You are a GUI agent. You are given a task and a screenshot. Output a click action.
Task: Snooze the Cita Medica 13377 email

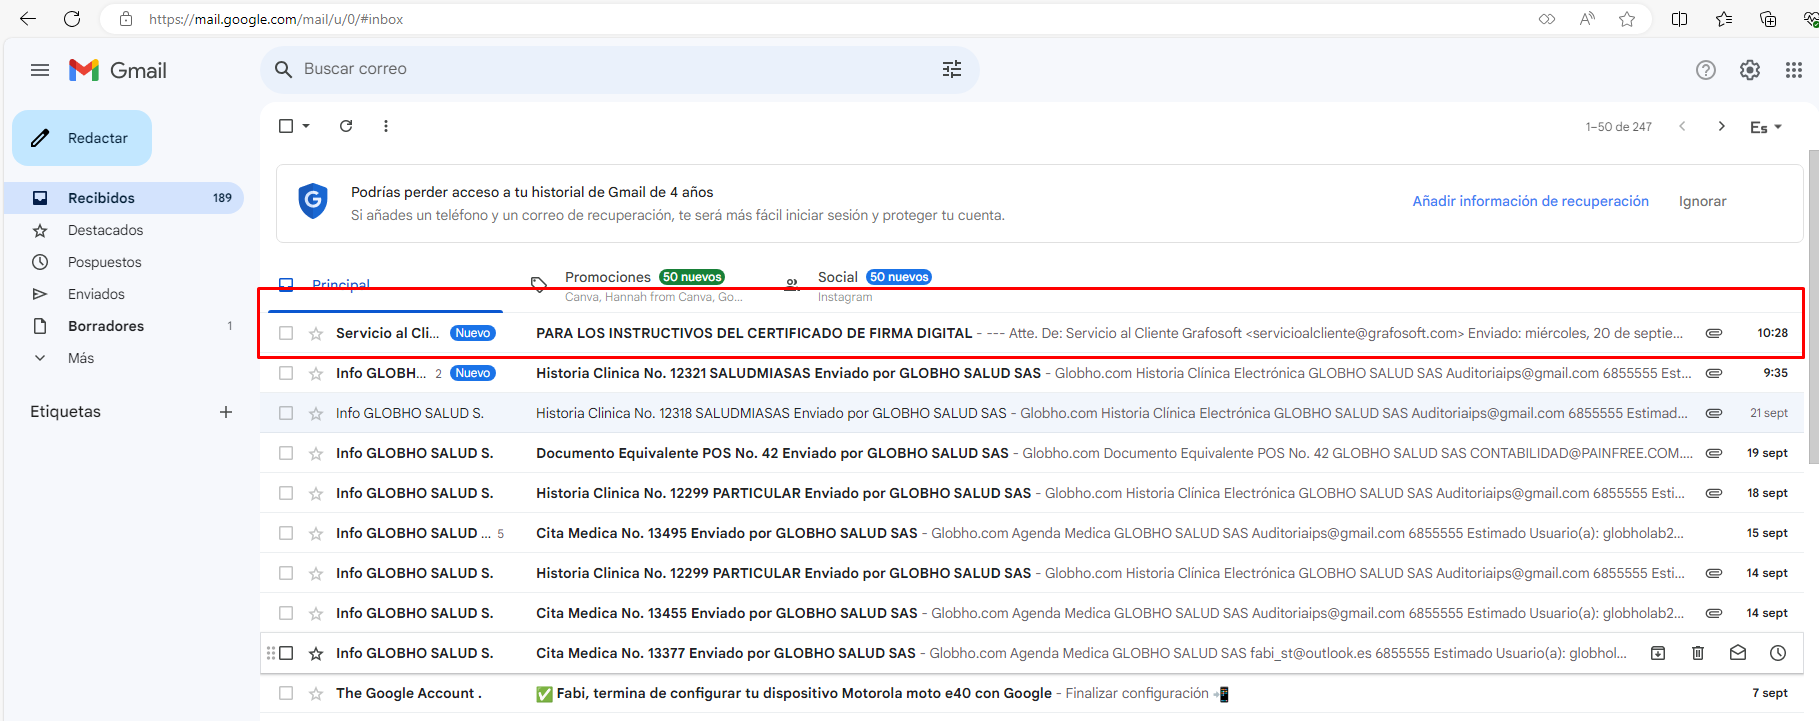1777,653
